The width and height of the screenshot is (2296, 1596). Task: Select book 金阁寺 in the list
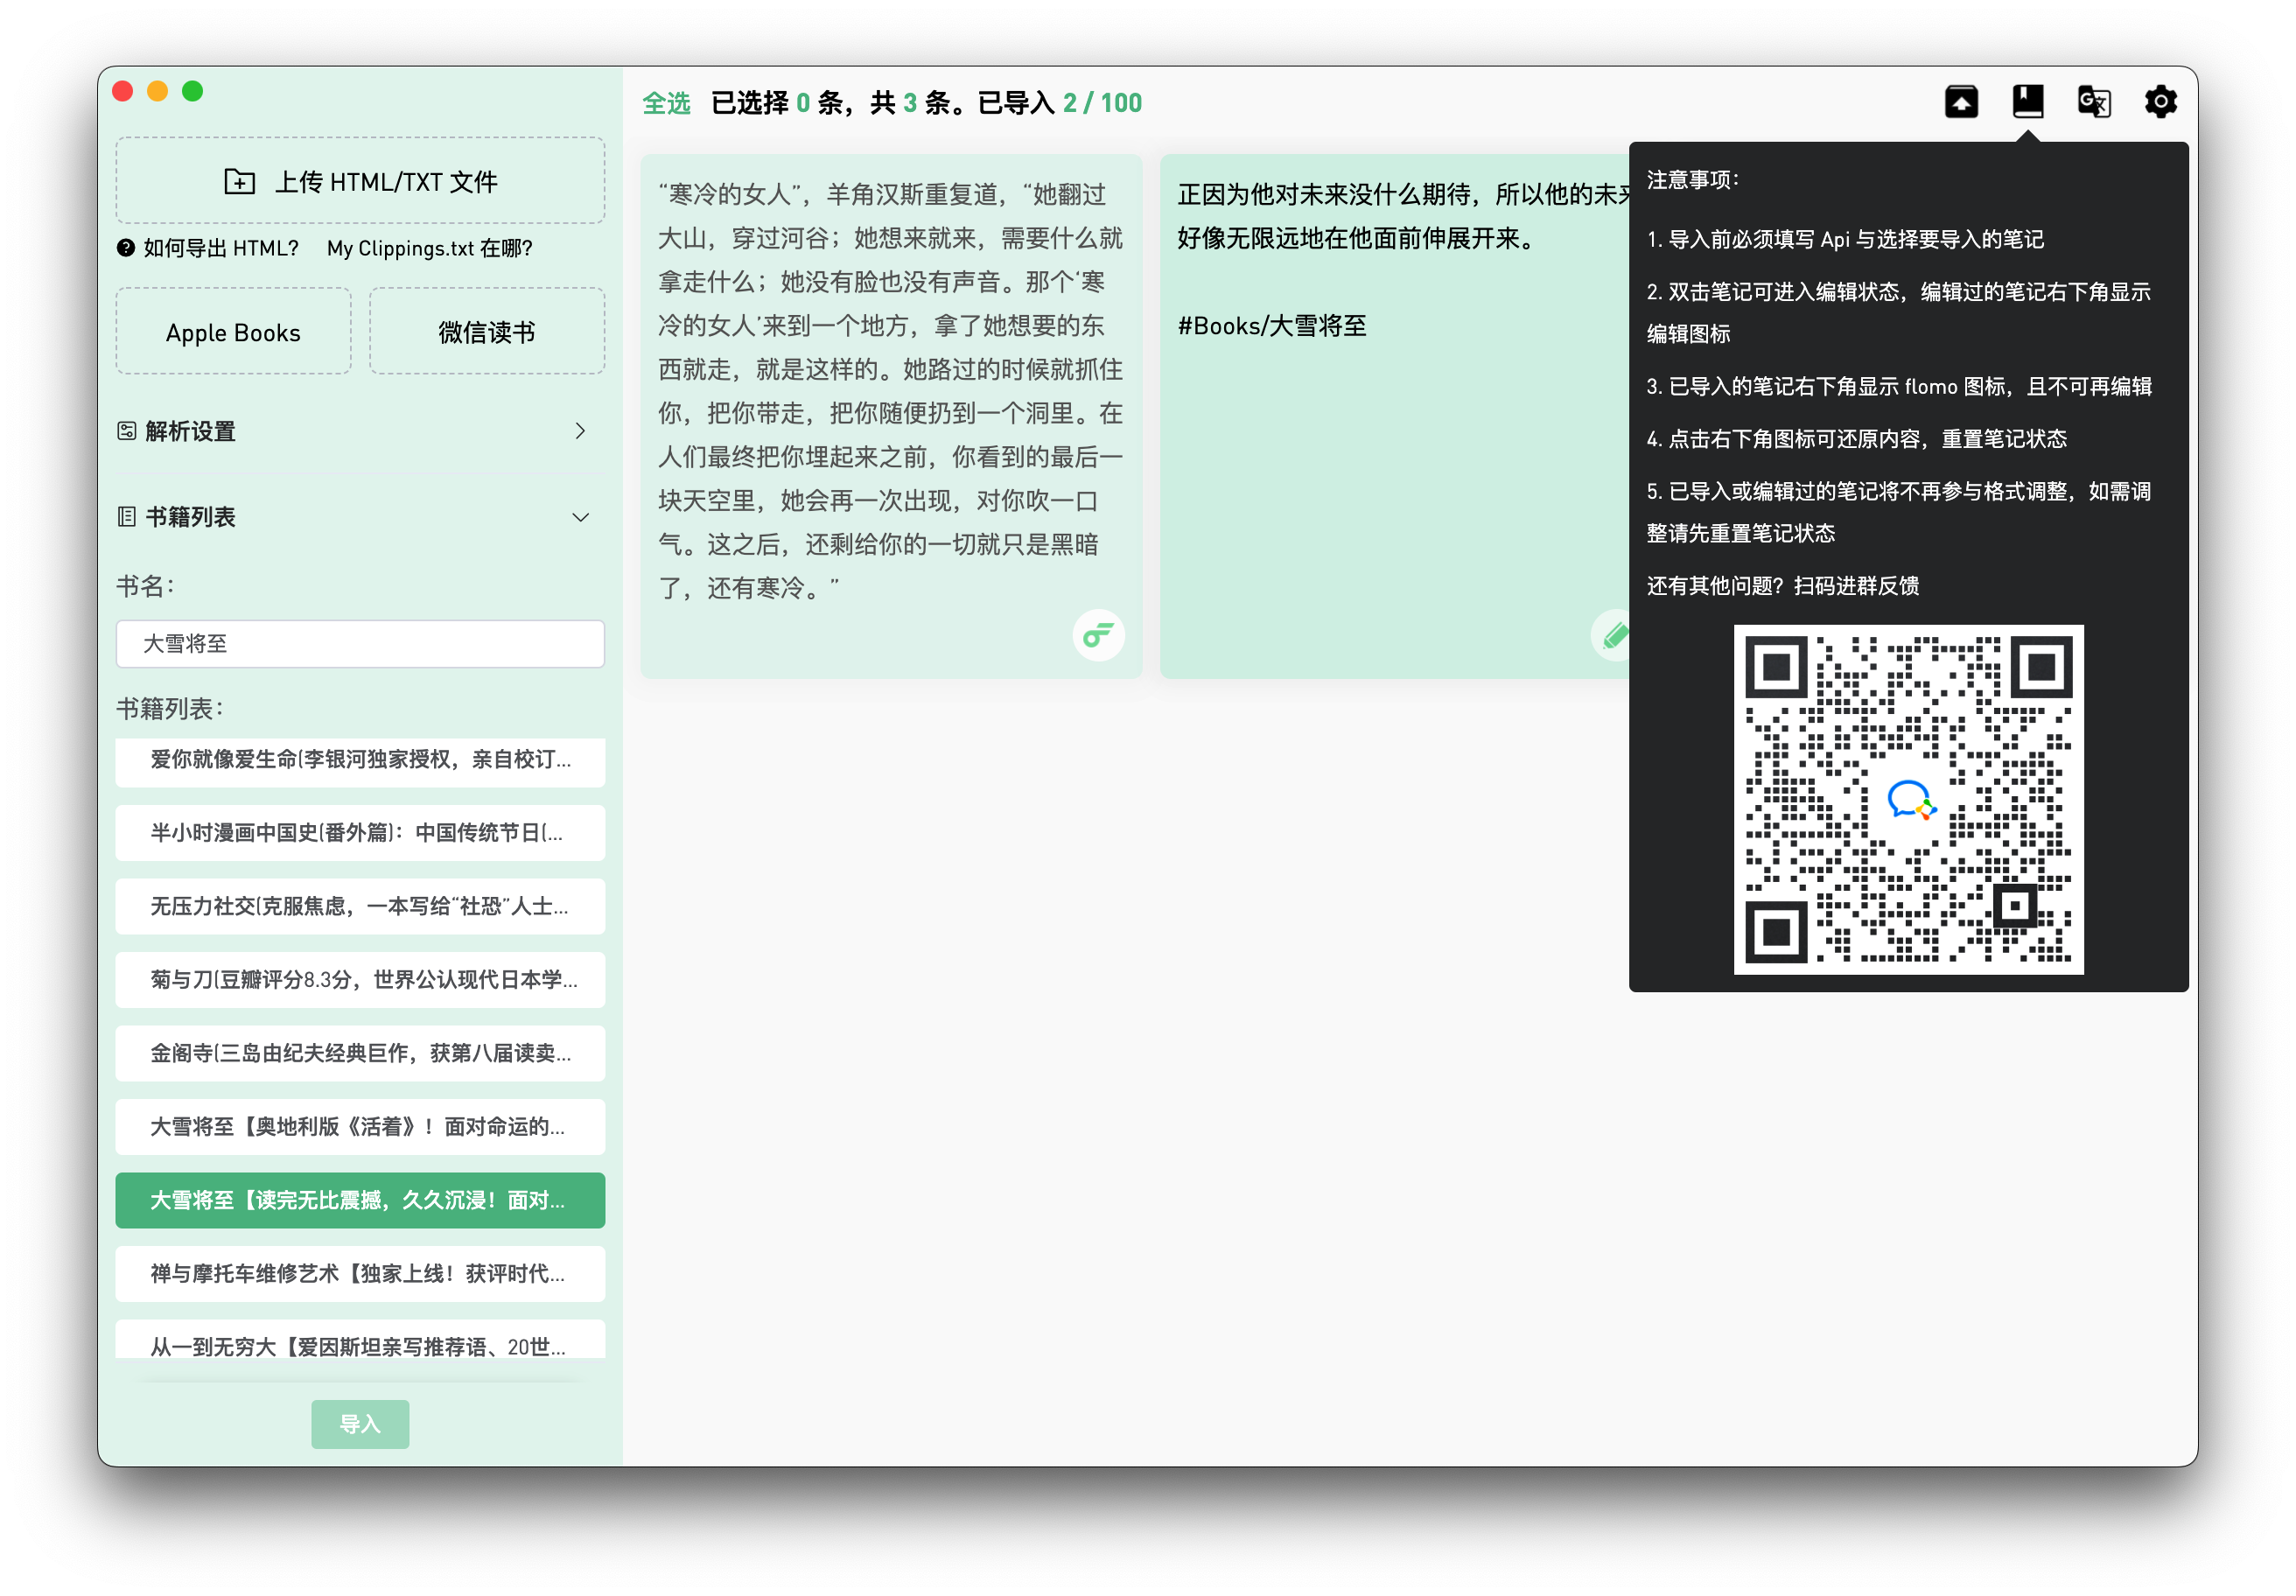pyautogui.click(x=360, y=1053)
